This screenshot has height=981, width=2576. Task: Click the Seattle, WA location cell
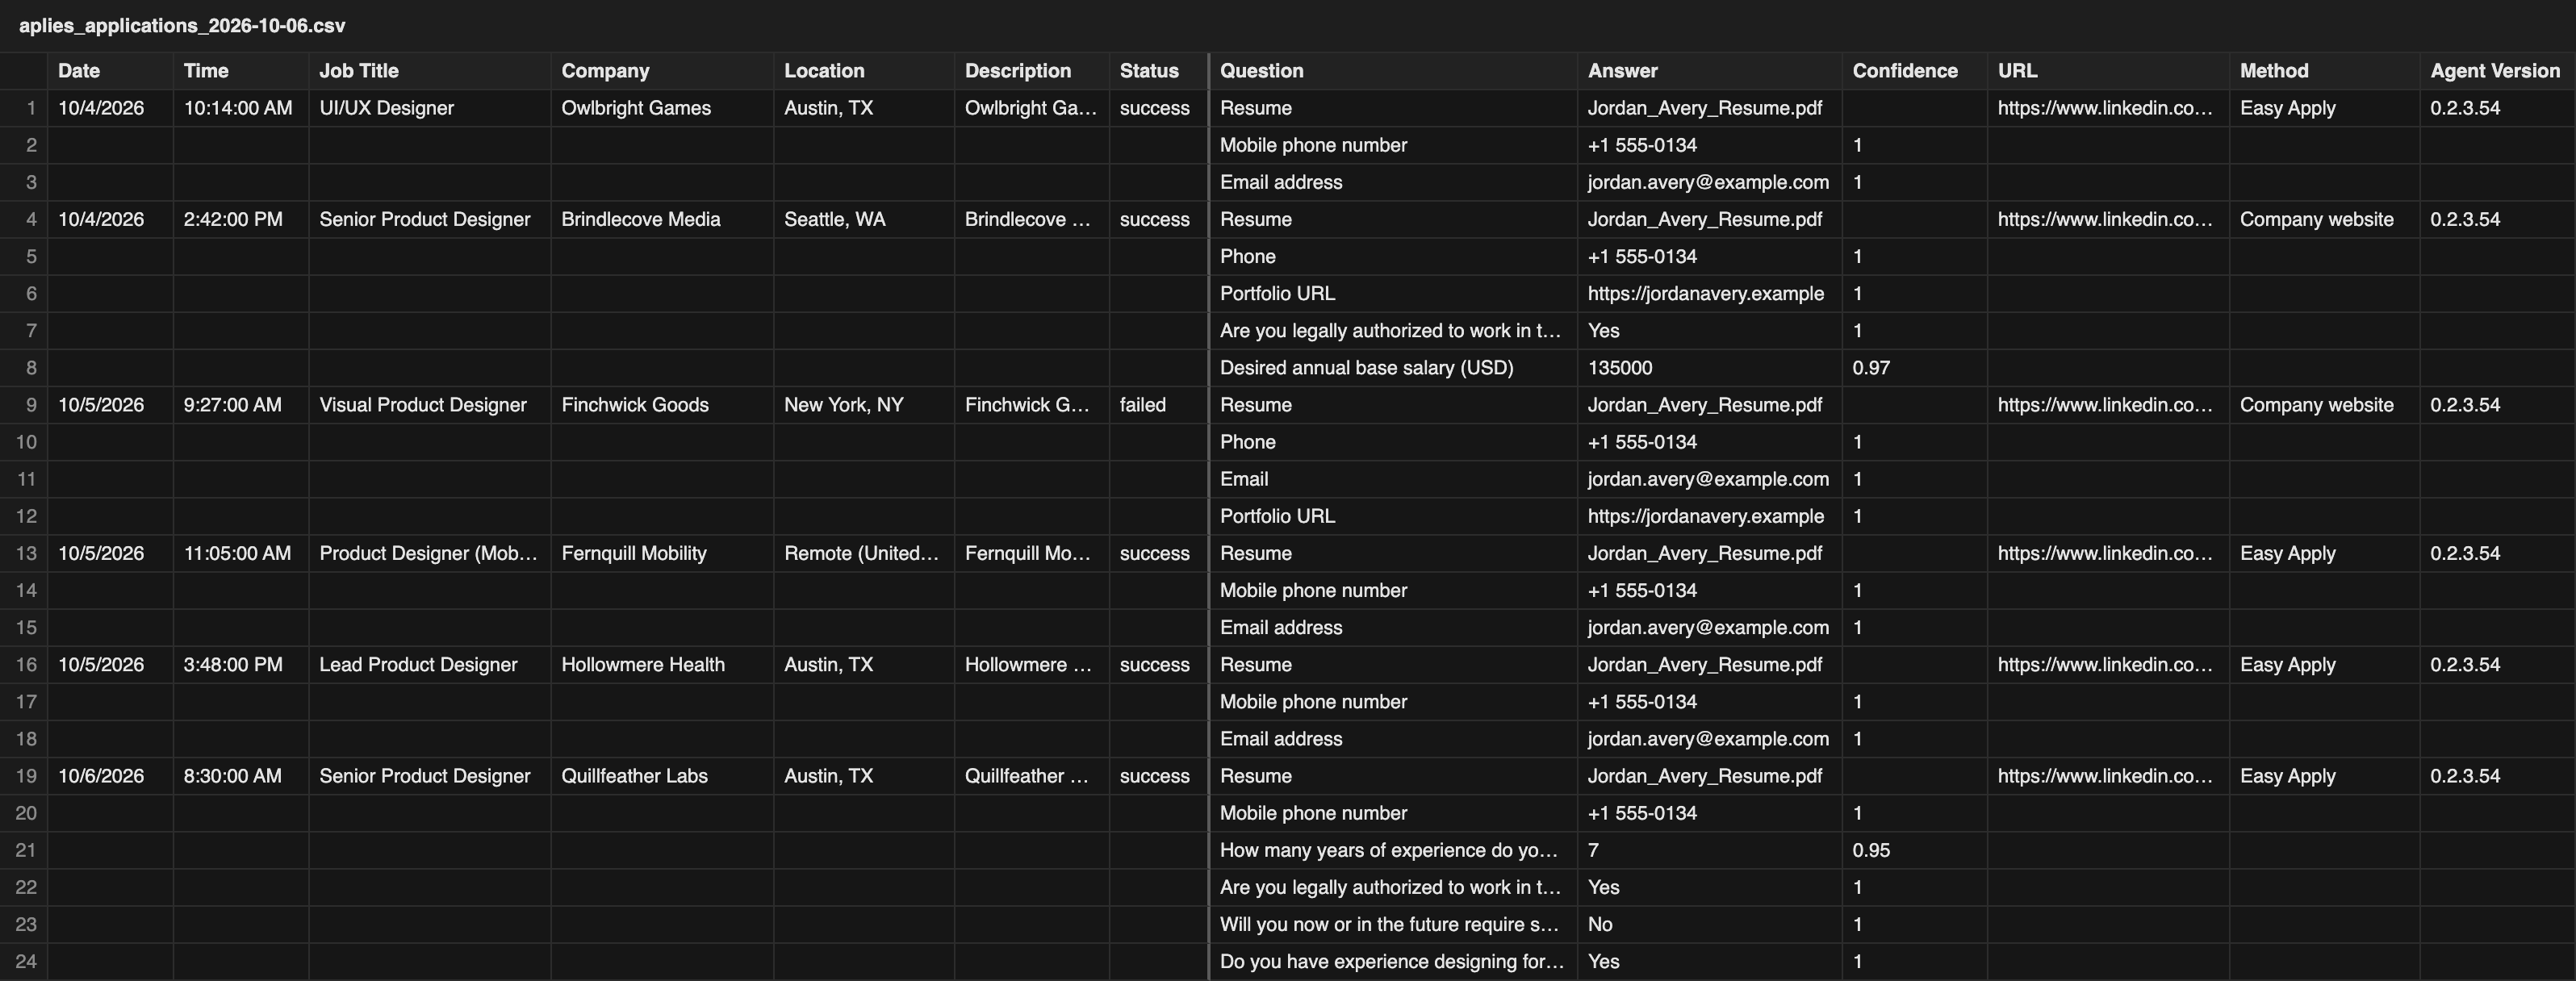[x=864, y=219]
